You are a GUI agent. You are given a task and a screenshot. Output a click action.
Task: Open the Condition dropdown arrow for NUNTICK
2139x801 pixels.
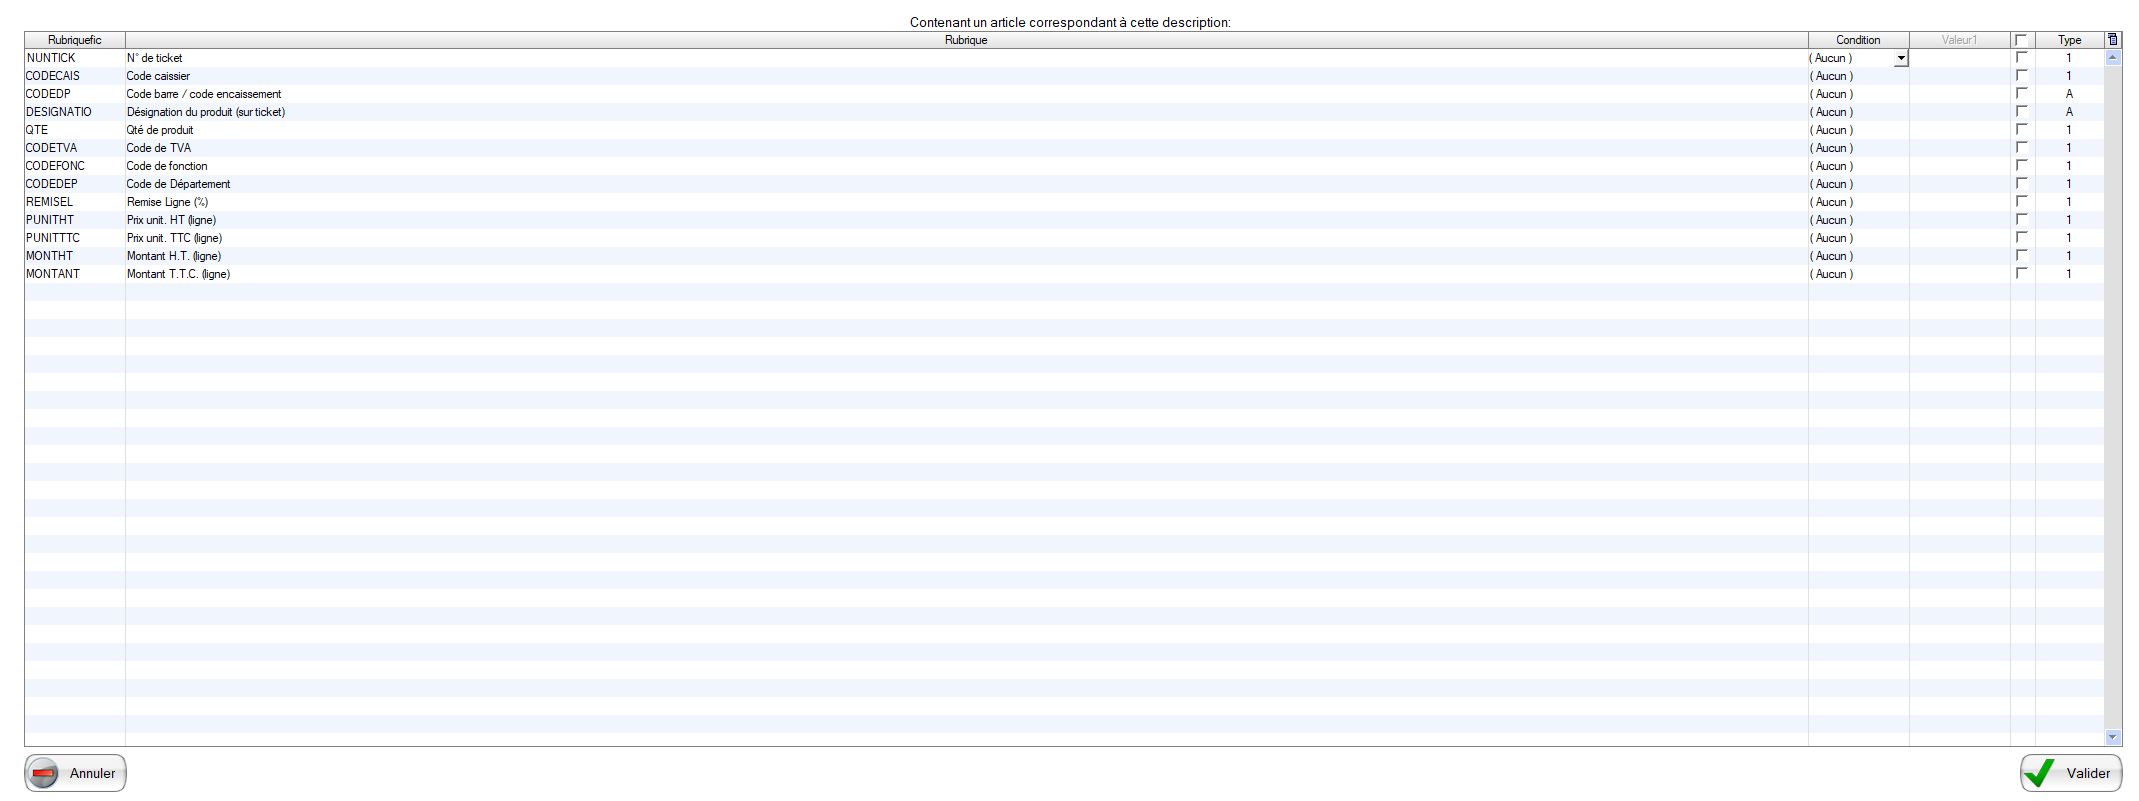click(x=1901, y=59)
